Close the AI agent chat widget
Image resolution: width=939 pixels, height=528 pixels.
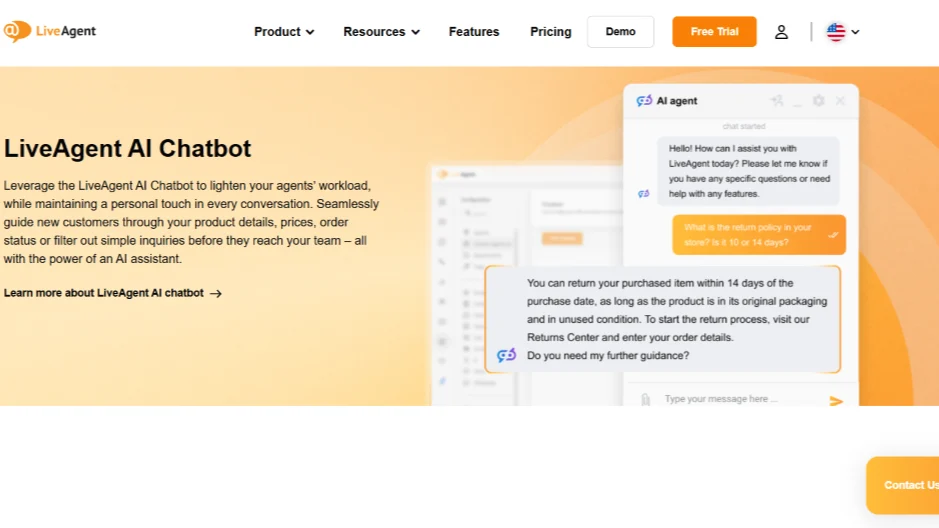point(840,101)
